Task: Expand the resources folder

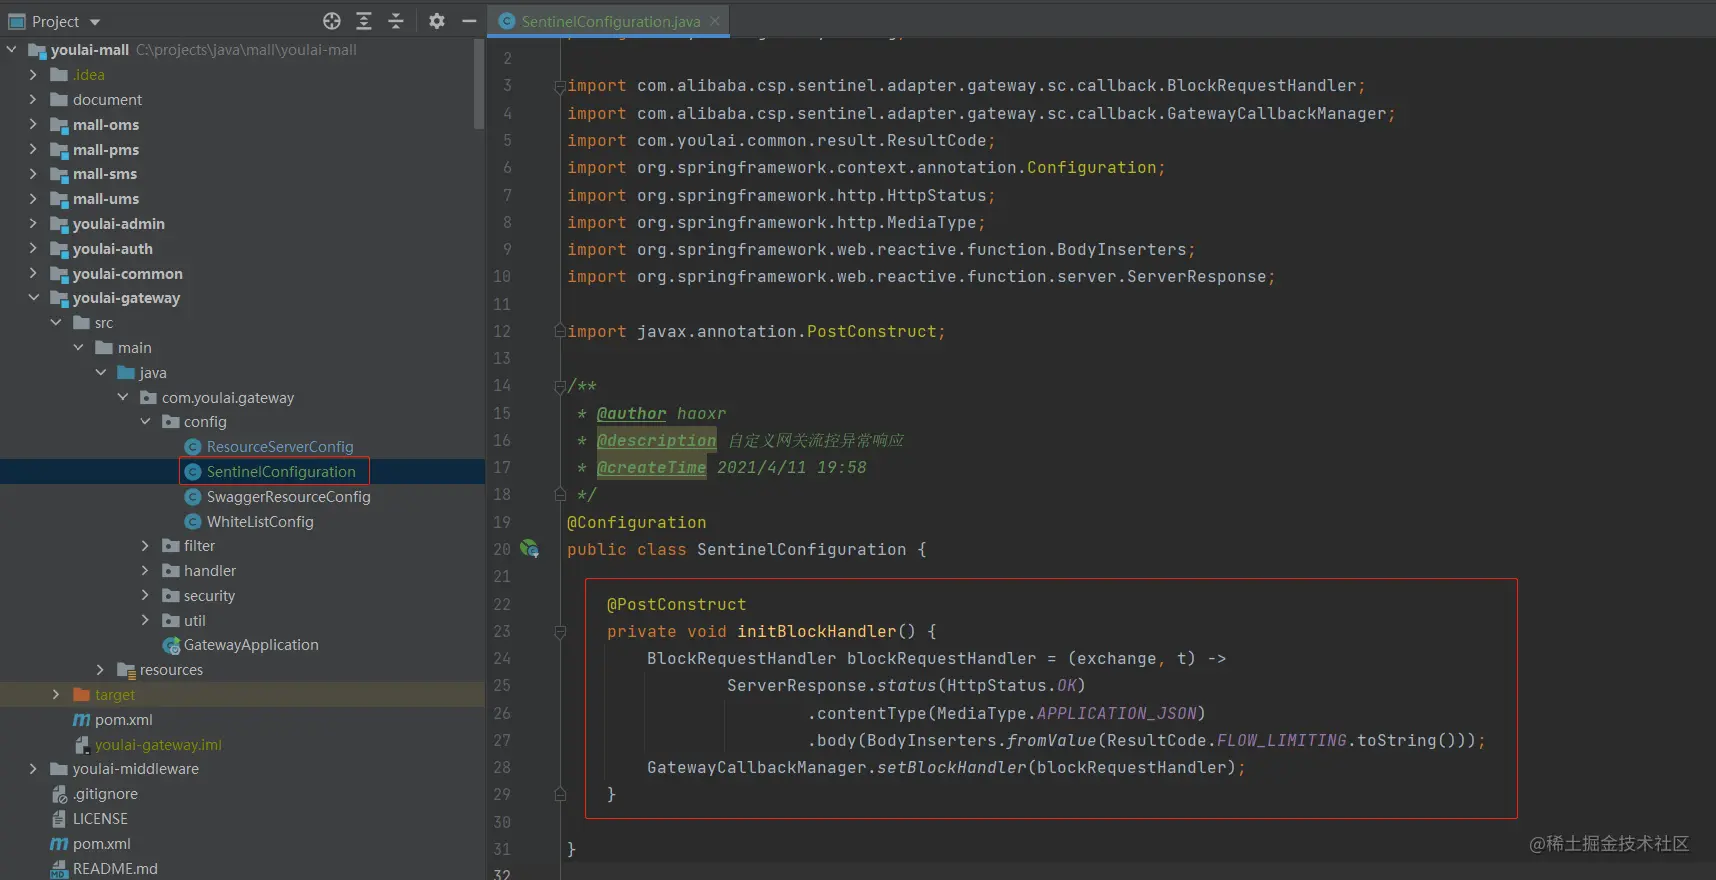Action: (100, 669)
